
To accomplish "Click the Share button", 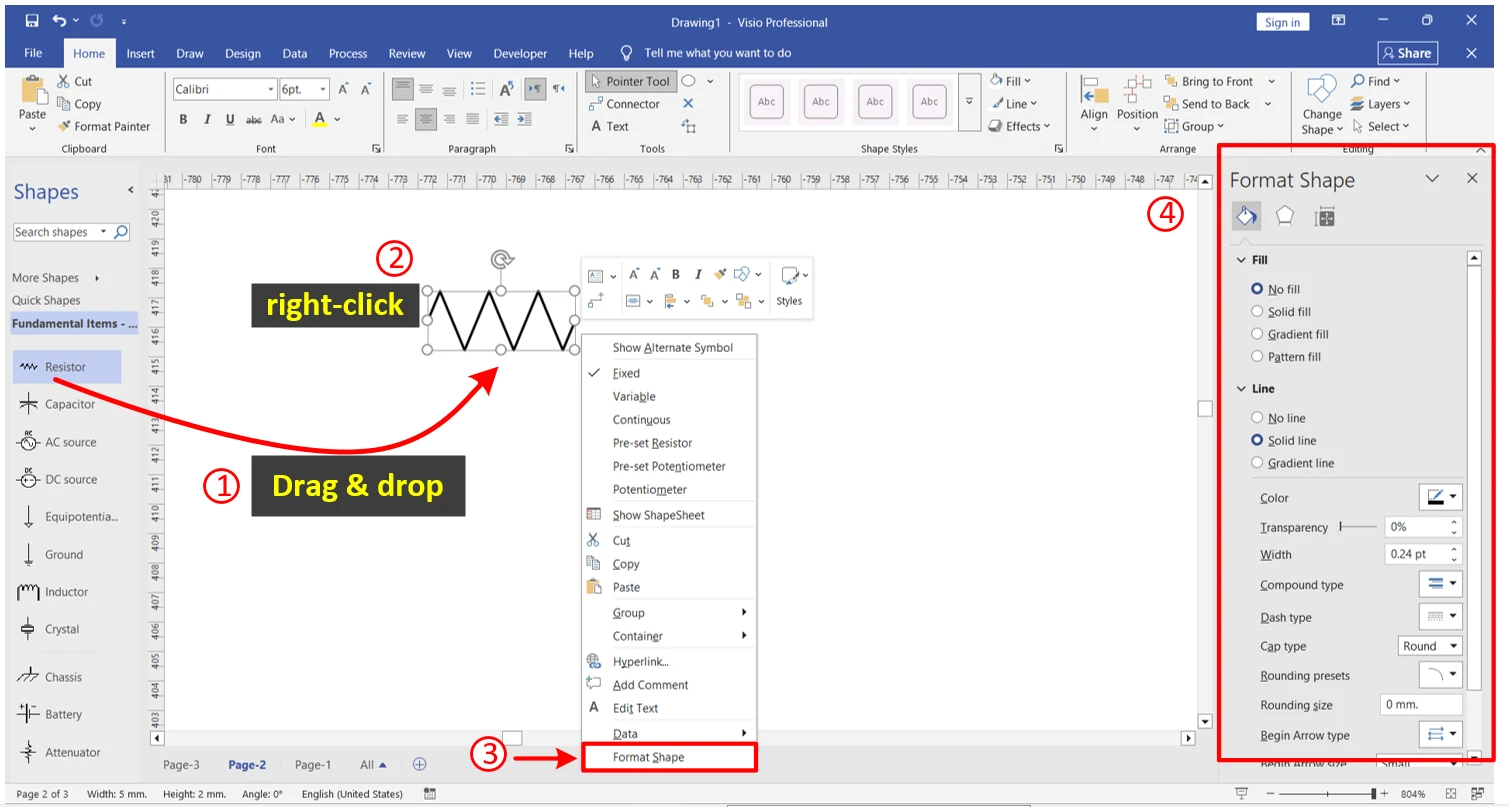I will tap(1406, 53).
